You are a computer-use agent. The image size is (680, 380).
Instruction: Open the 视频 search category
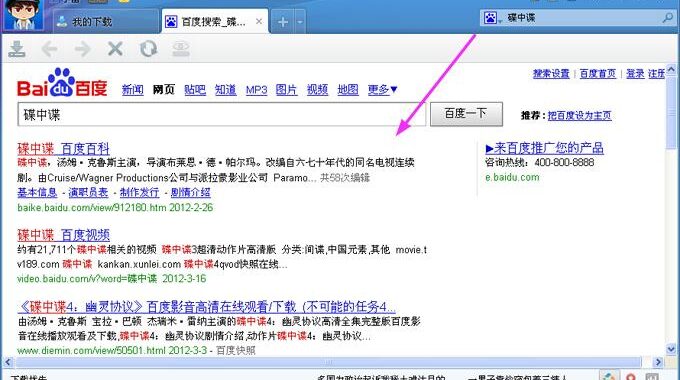click(317, 90)
